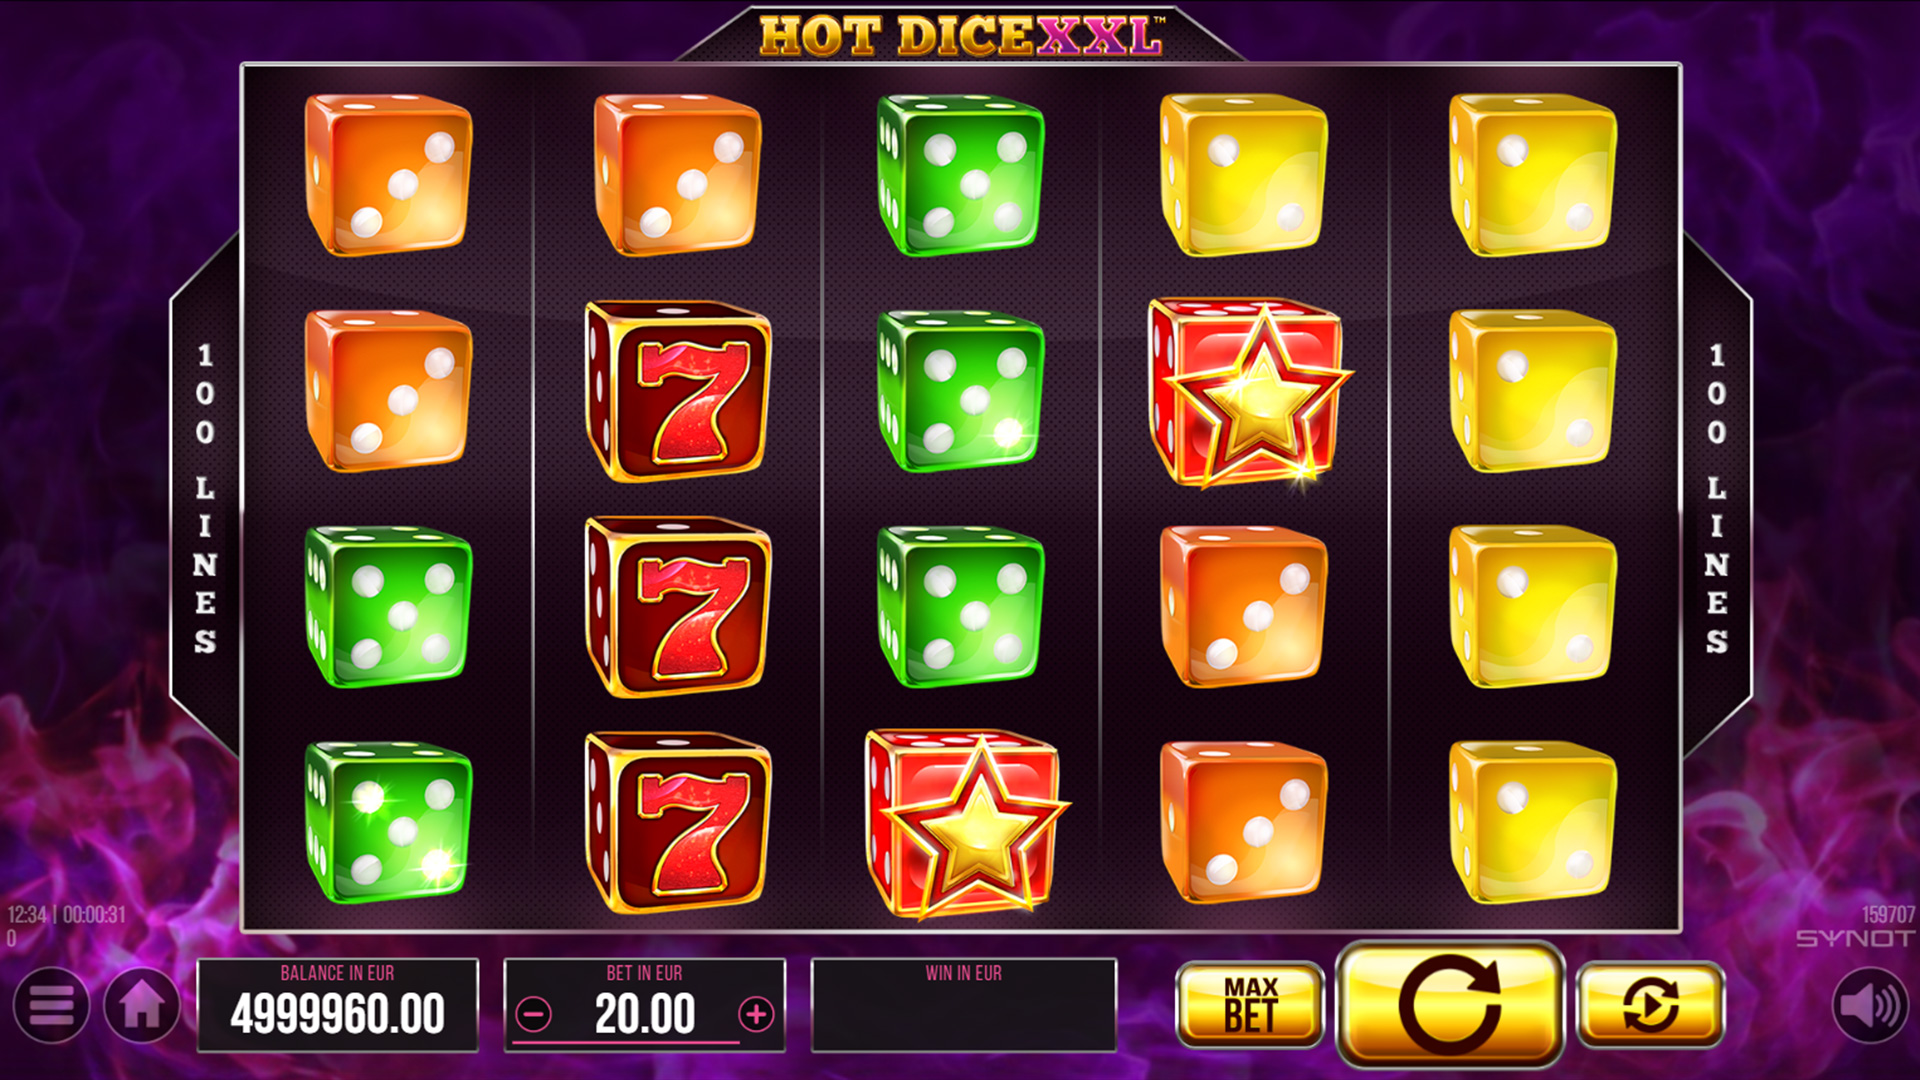Decrease bet with the minus icon
Viewport: 1920px width, 1080px height.
[534, 1015]
